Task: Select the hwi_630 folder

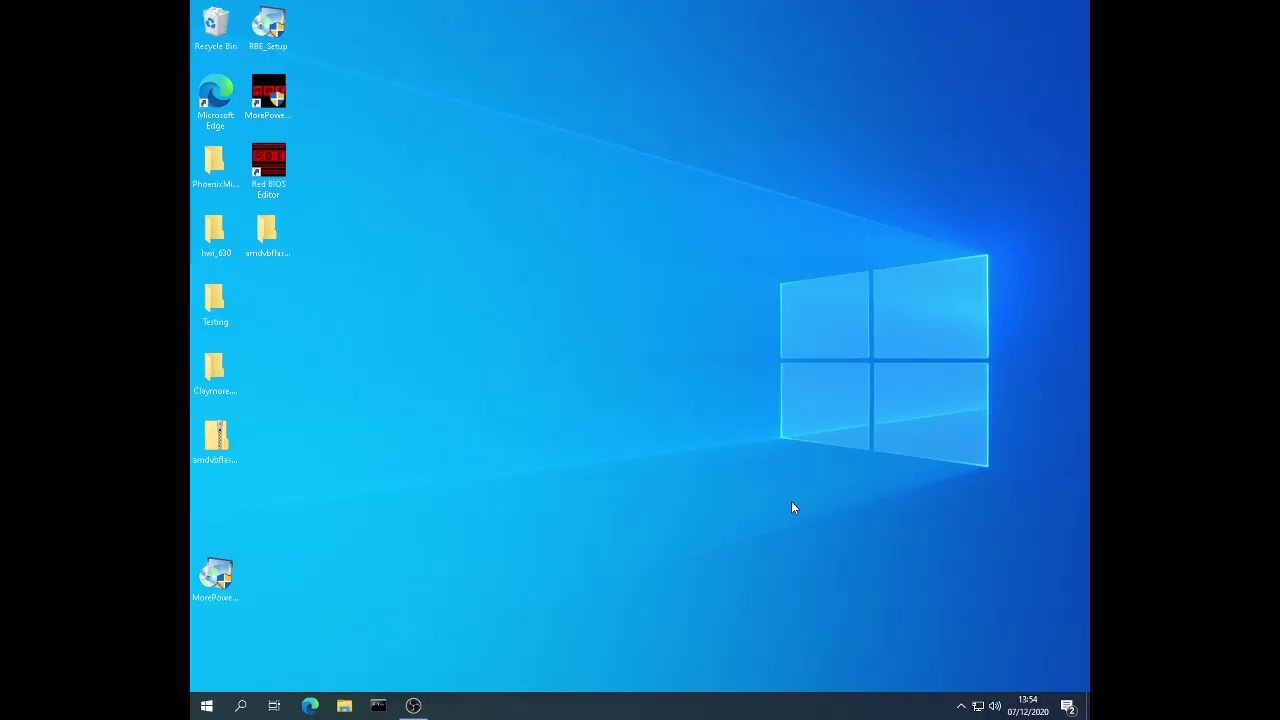Action: (215, 235)
